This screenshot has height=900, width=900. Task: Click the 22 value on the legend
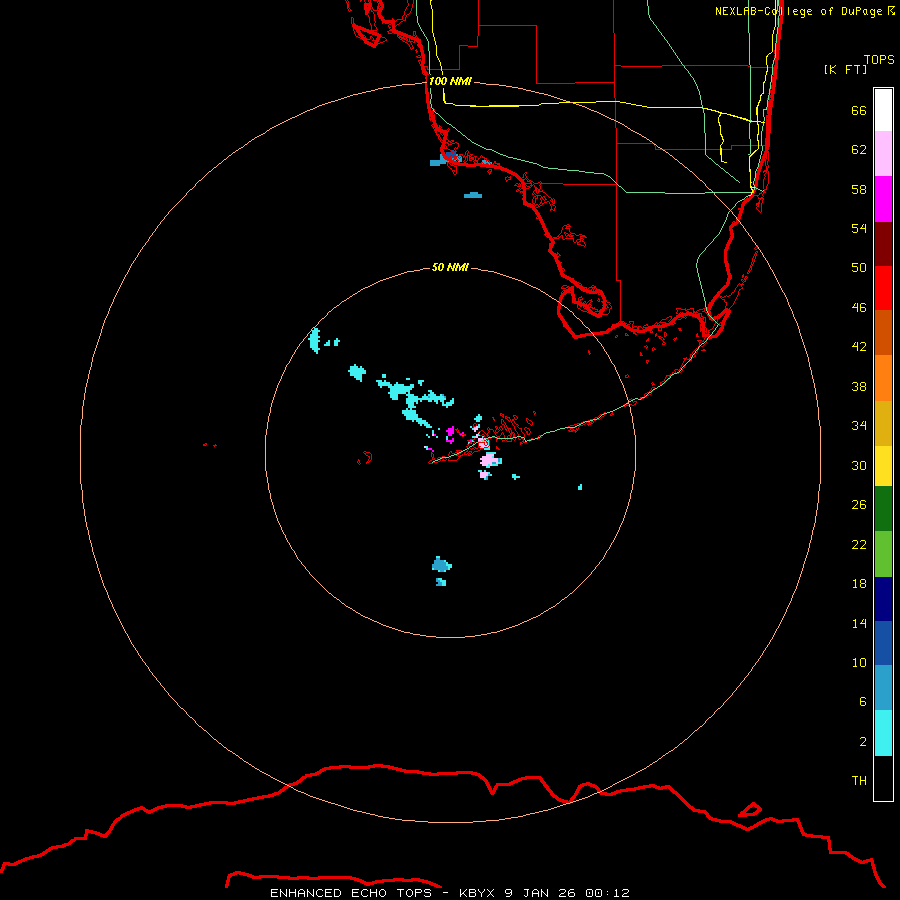859,544
